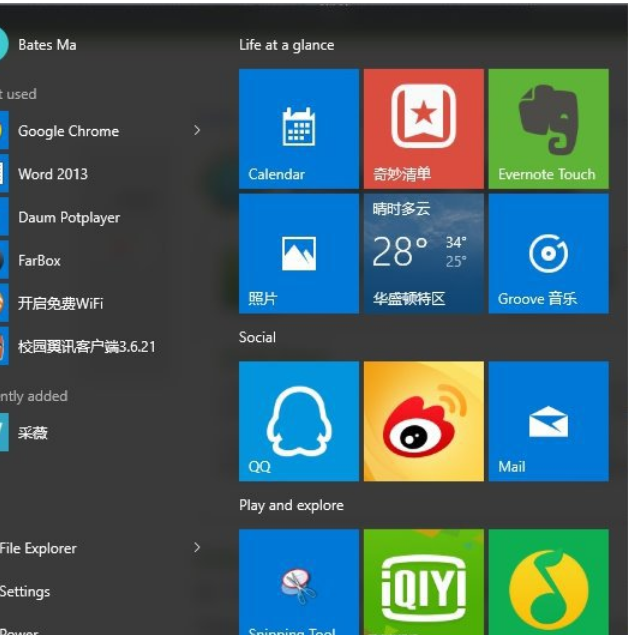The width and height of the screenshot is (628, 635).
Task: Open the iQIYI green tile
Action: point(424,582)
